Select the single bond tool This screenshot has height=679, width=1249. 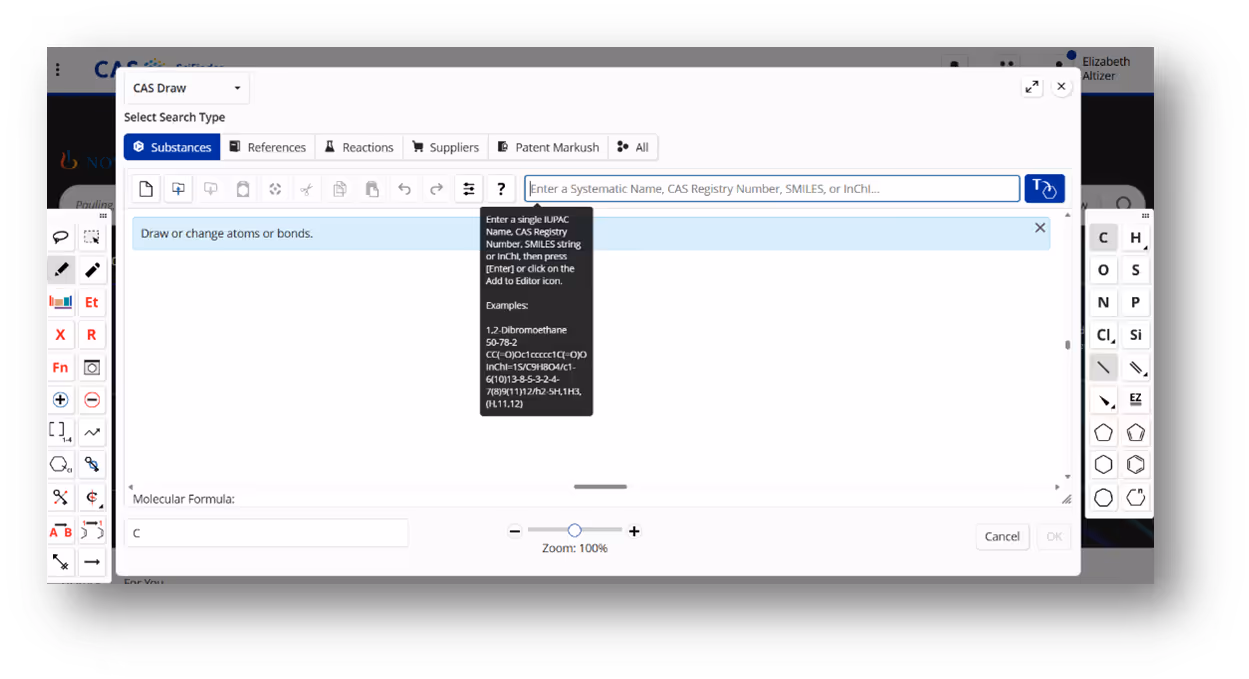(x=1103, y=368)
